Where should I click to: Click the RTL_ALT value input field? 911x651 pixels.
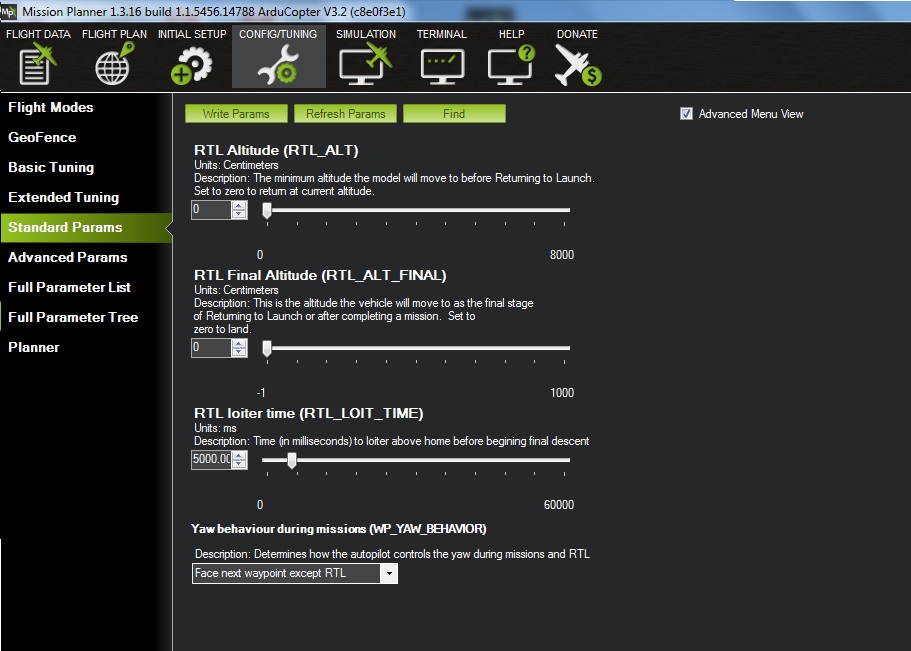click(211, 210)
